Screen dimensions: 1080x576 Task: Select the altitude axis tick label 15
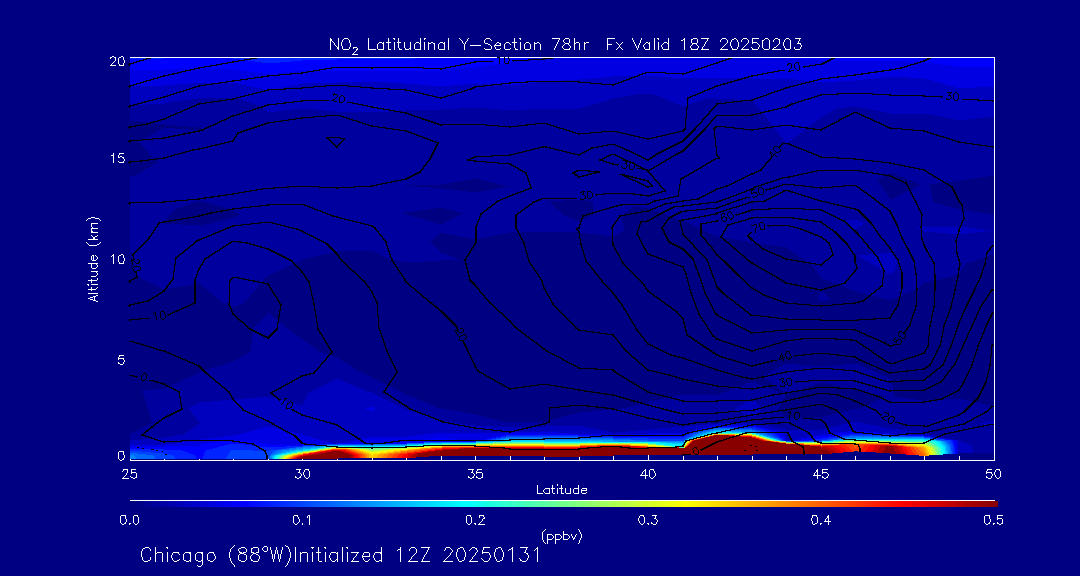(x=117, y=159)
